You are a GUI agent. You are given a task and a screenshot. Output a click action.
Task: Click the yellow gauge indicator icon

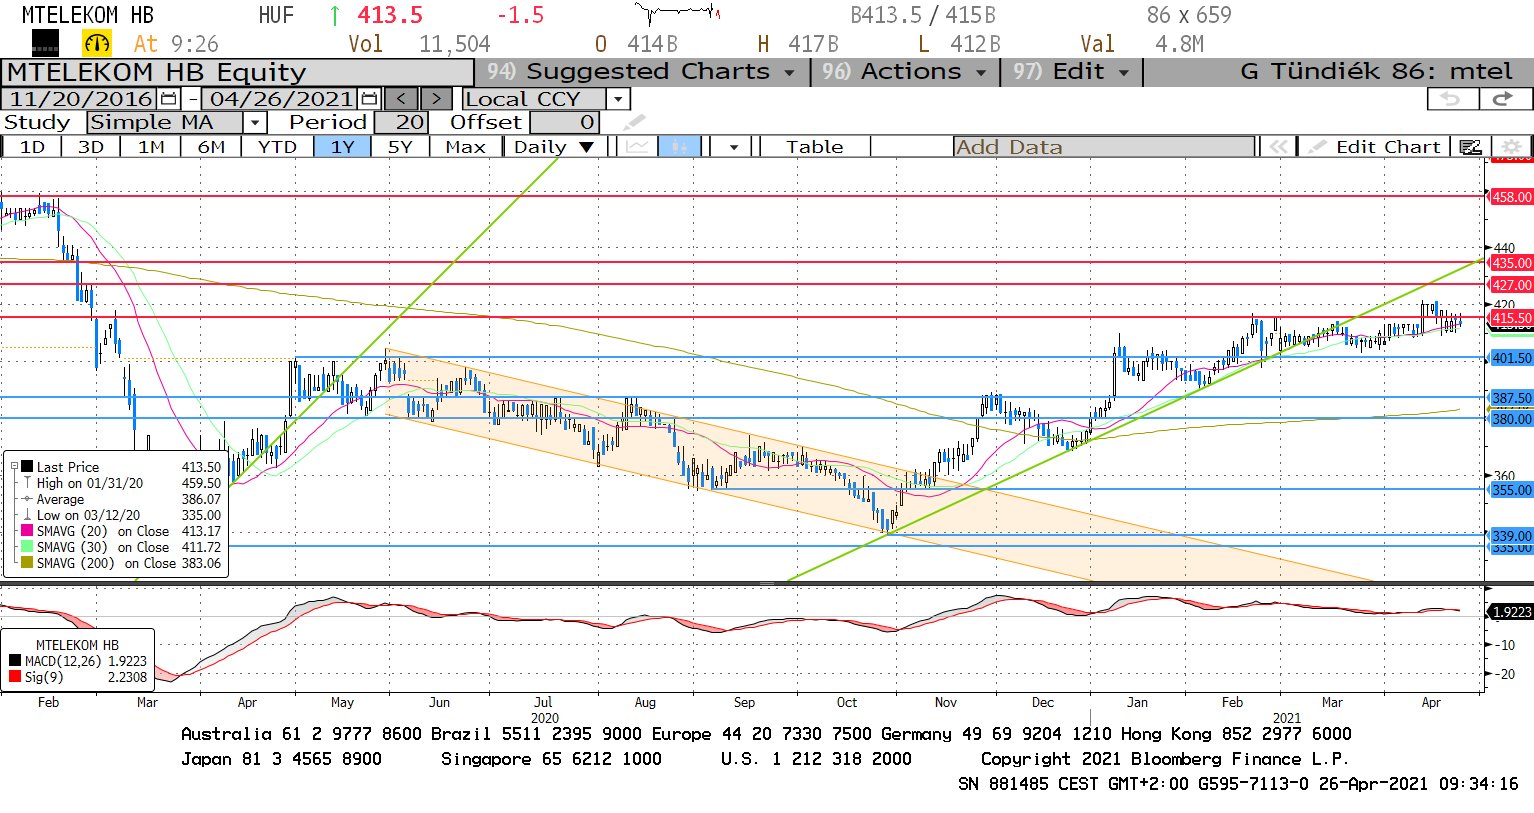click(97, 43)
